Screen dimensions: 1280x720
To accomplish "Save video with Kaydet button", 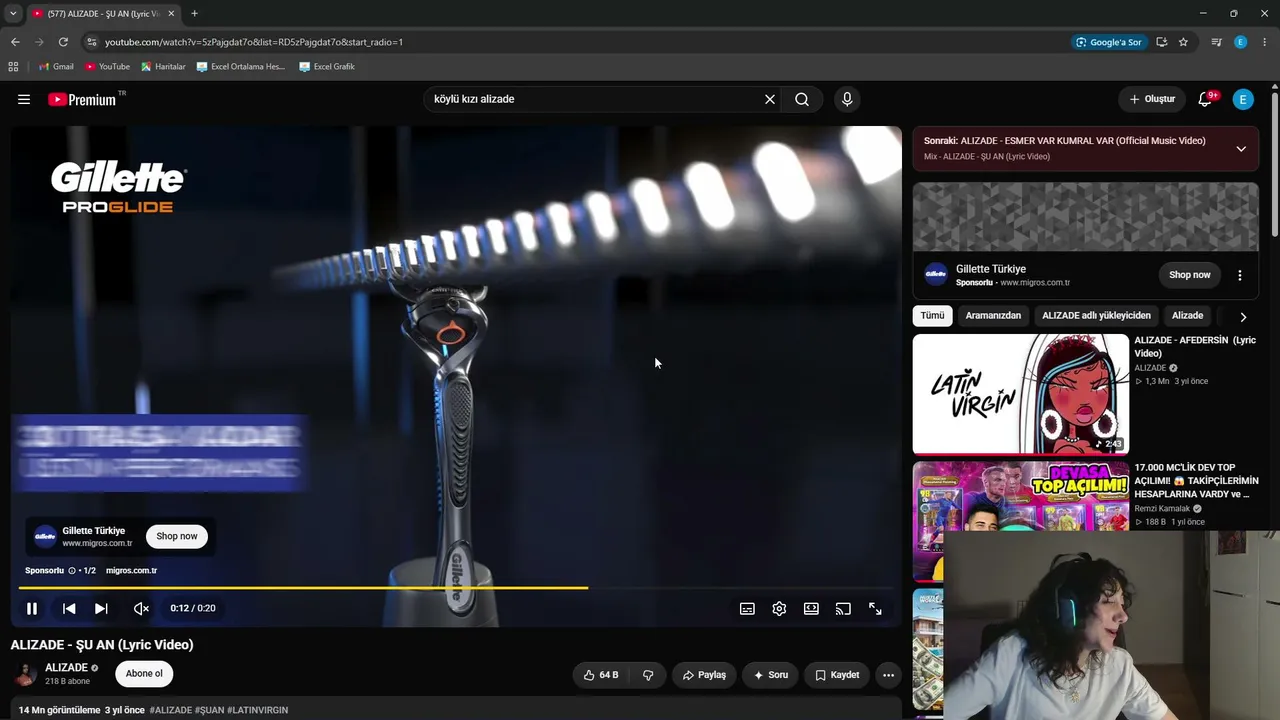I will tap(837, 675).
